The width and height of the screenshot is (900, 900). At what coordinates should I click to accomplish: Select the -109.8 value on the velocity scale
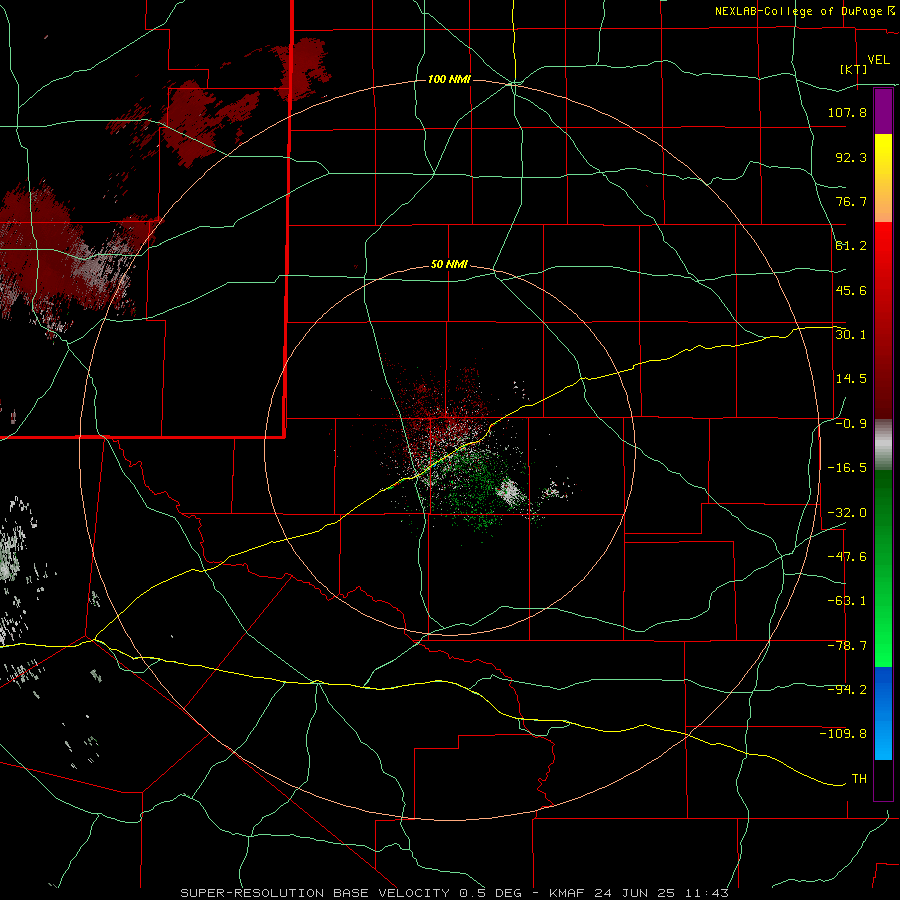pos(843,734)
